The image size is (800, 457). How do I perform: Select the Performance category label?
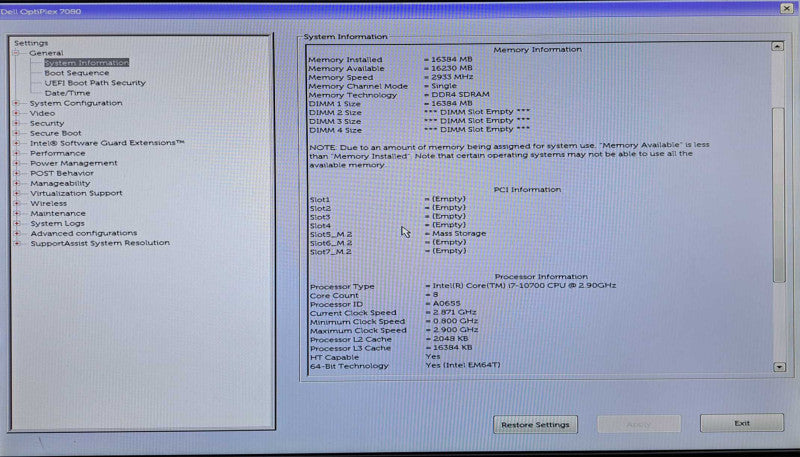pos(58,153)
